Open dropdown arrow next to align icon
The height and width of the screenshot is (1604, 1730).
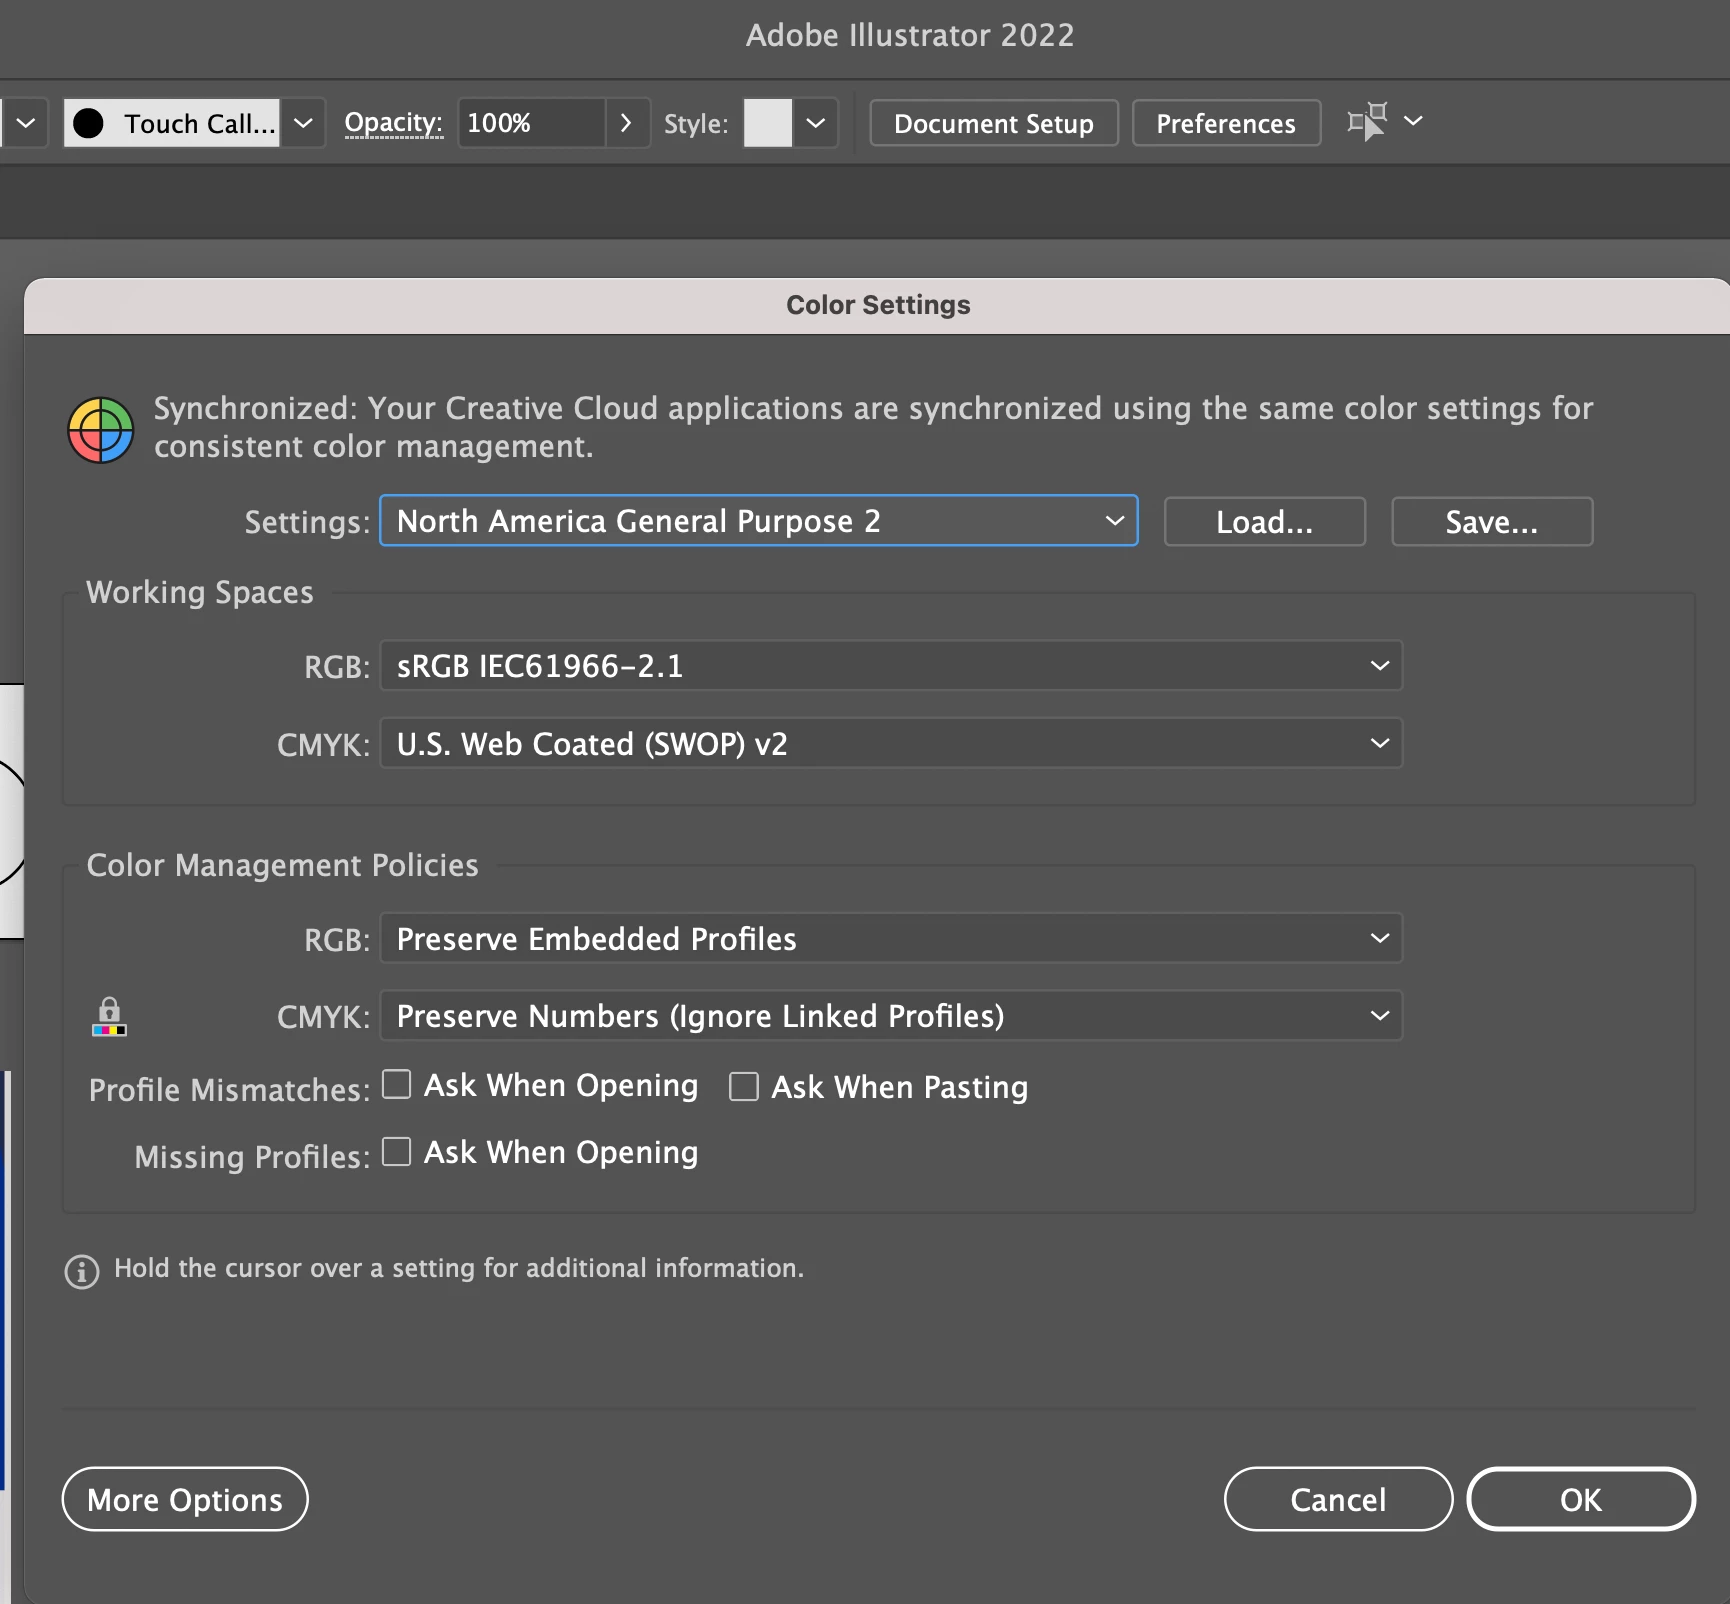pos(1413,121)
